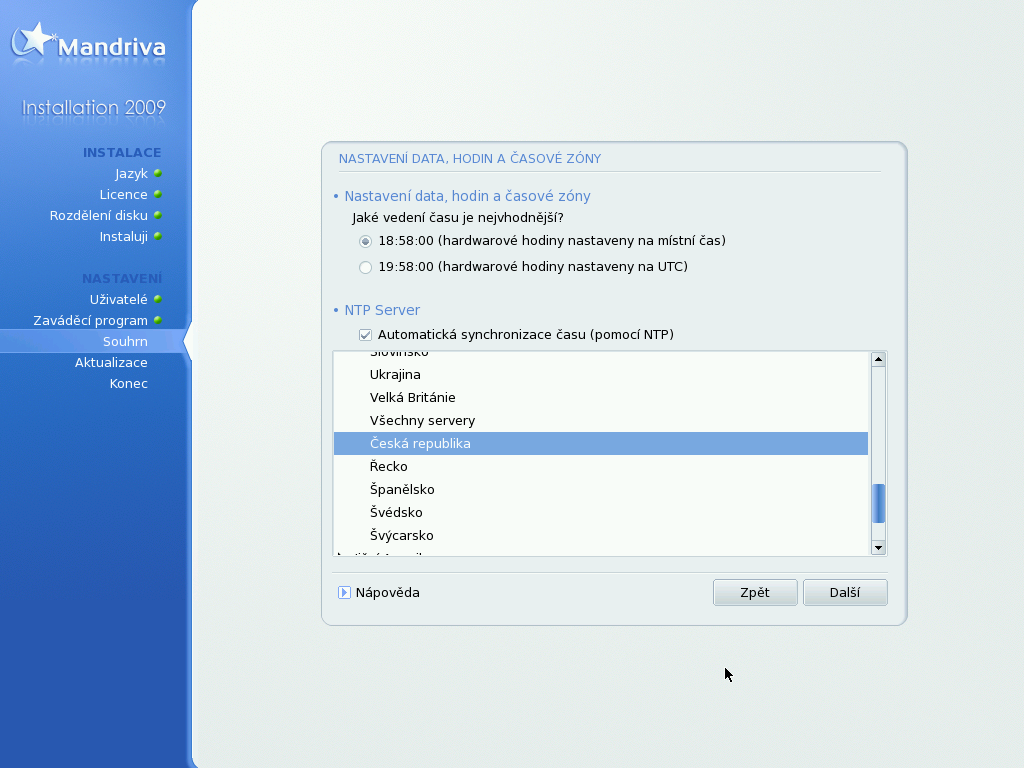
Task: Click the Instaluji step in sidebar
Action: coord(123,236)
